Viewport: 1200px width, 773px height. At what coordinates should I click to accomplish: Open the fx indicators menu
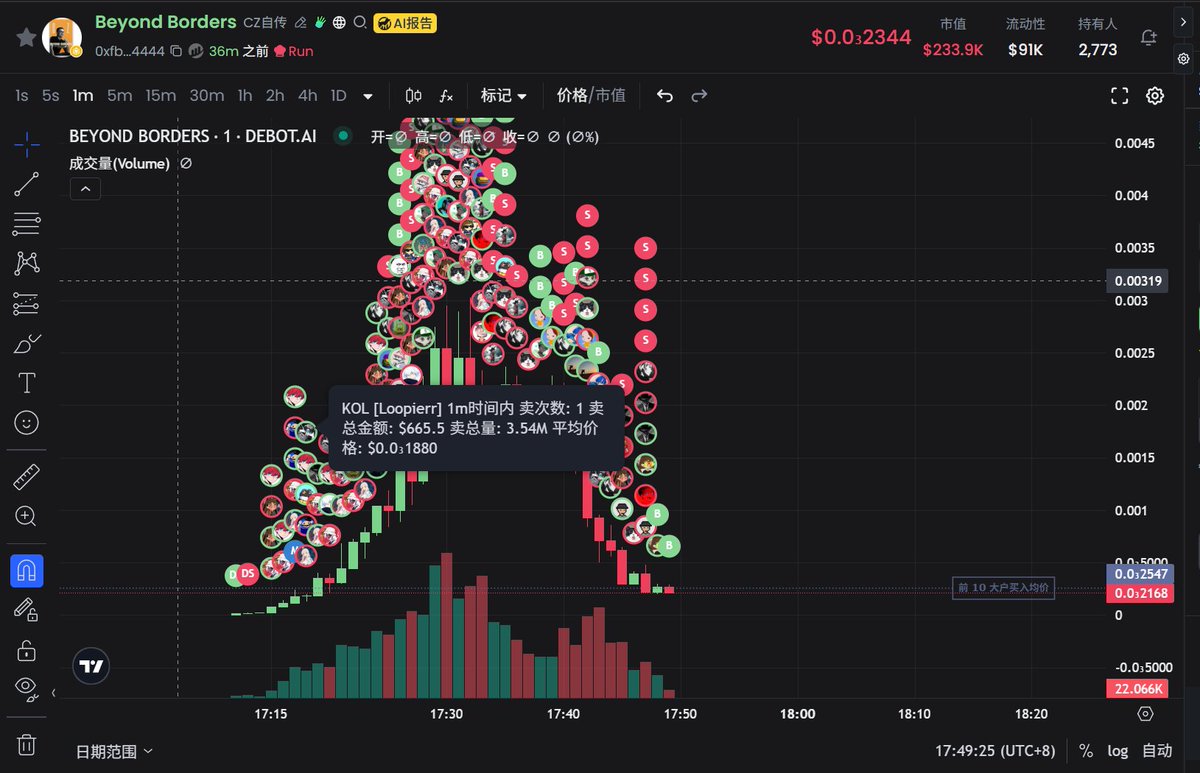coord(446,96)
